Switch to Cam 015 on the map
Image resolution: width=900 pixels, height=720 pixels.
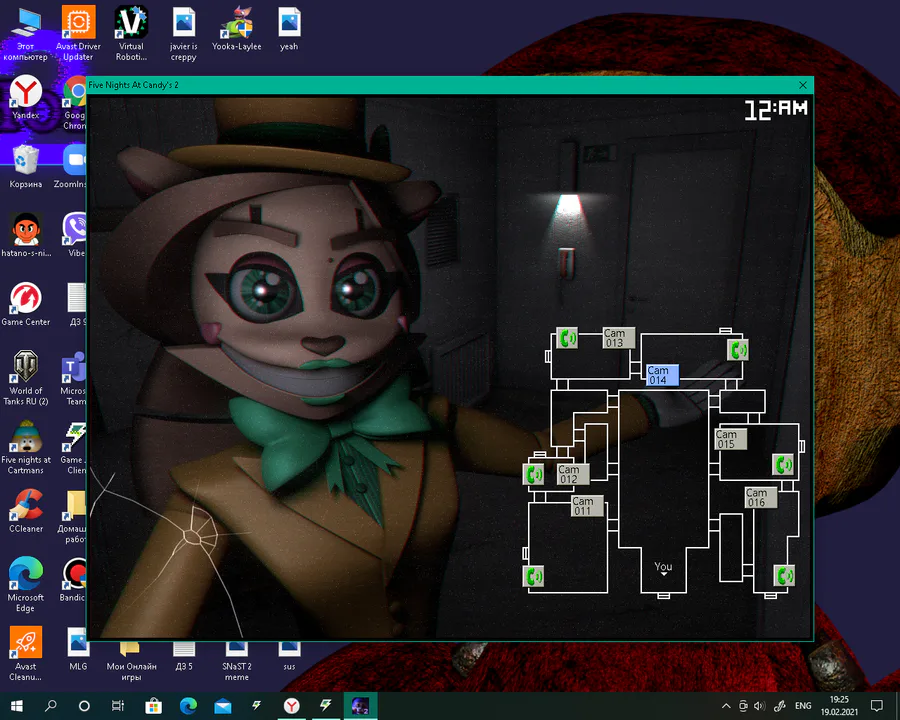tap(731, 439)
